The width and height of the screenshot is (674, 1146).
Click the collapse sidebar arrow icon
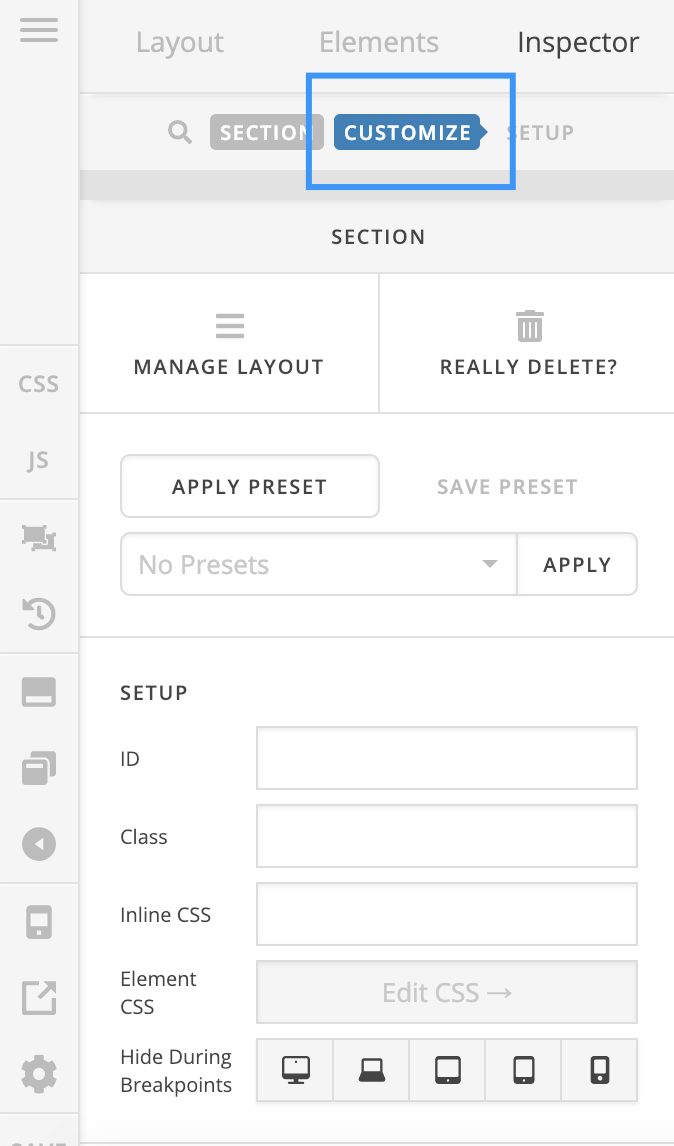click(39, 845)
